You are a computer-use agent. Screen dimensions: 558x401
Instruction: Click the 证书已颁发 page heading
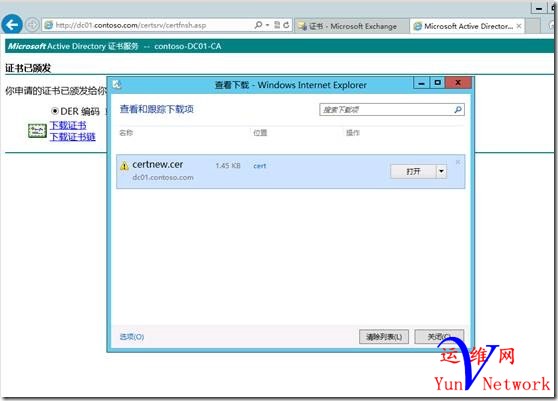(x=28, y=68)
